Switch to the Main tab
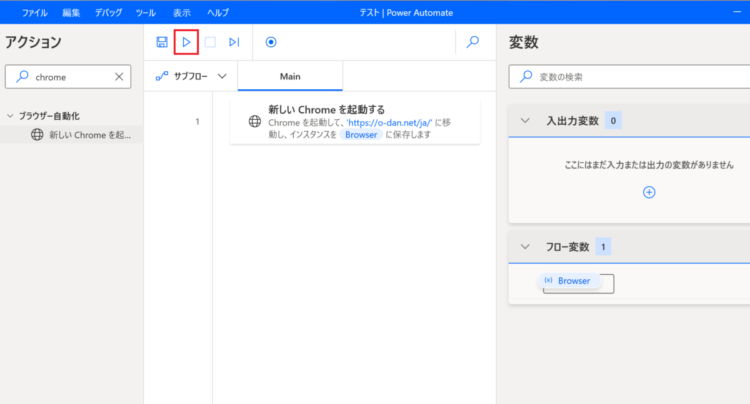Image resolution: width=750 pixels, height=404 pixels. (290, 76)
